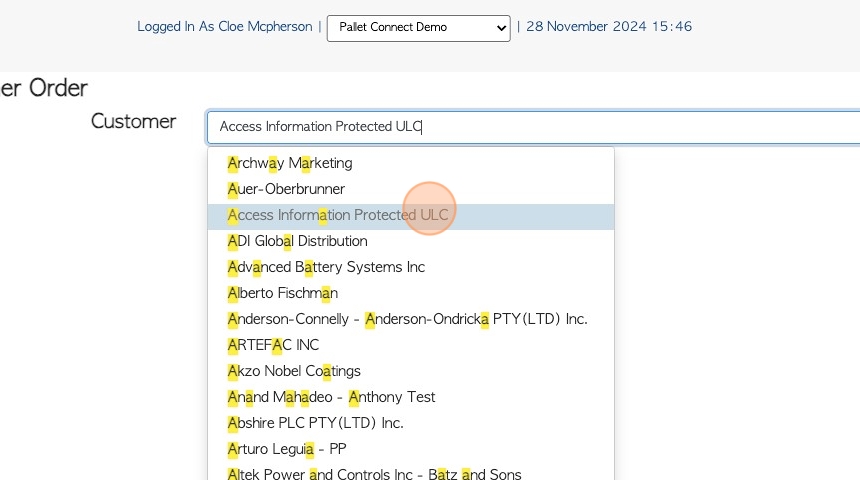Choose Anand Mahadeo - Anthony Test
The width and height of the screenshot is (860, 480).
pyautogui.click(x=411, y=397)
